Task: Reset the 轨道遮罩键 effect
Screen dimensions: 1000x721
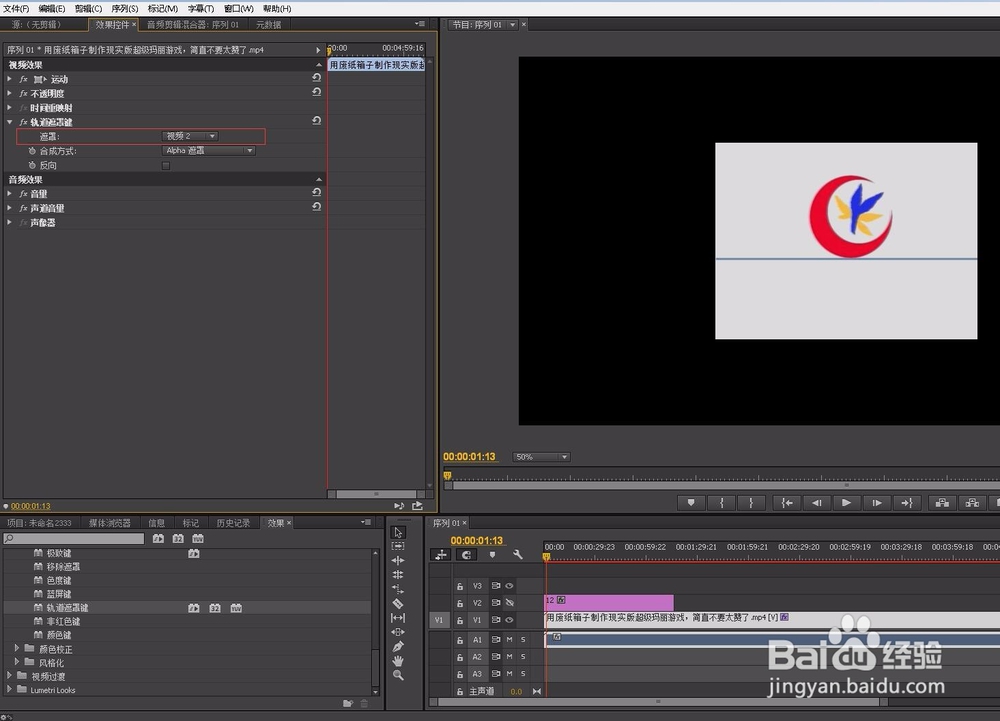Action: [316, 120]
